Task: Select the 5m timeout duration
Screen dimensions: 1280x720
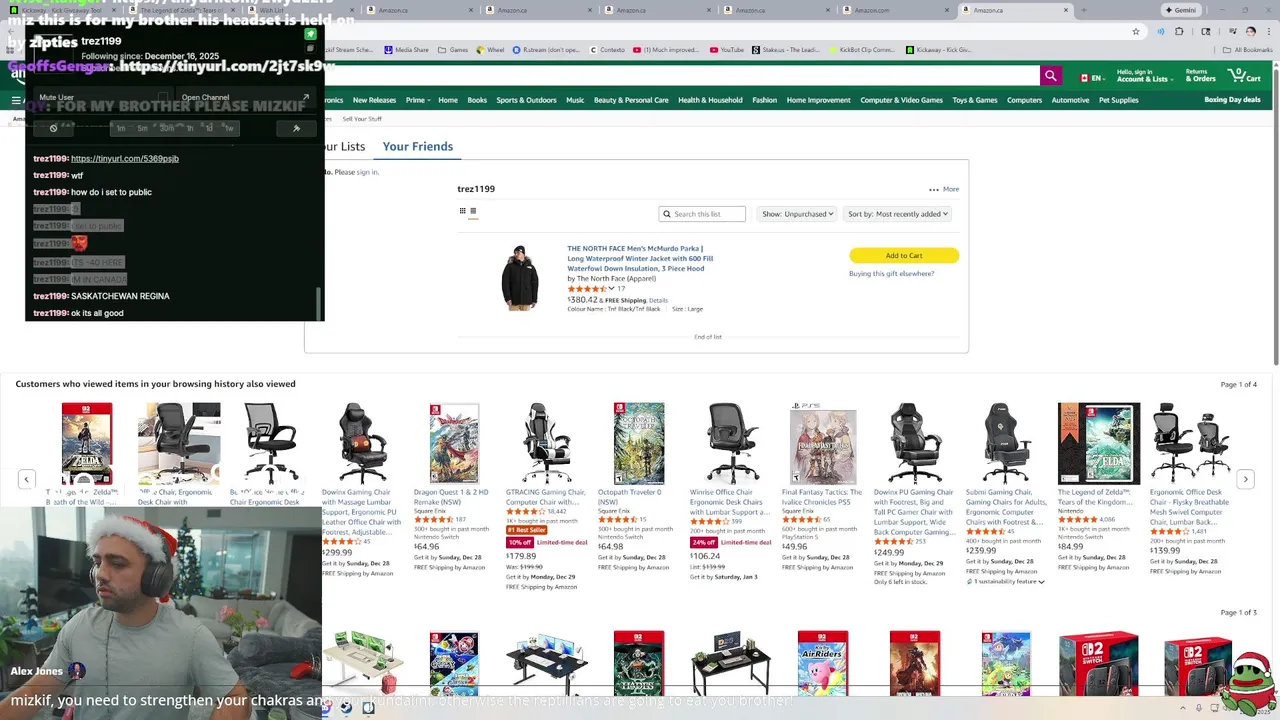Action: pos(143,128)
